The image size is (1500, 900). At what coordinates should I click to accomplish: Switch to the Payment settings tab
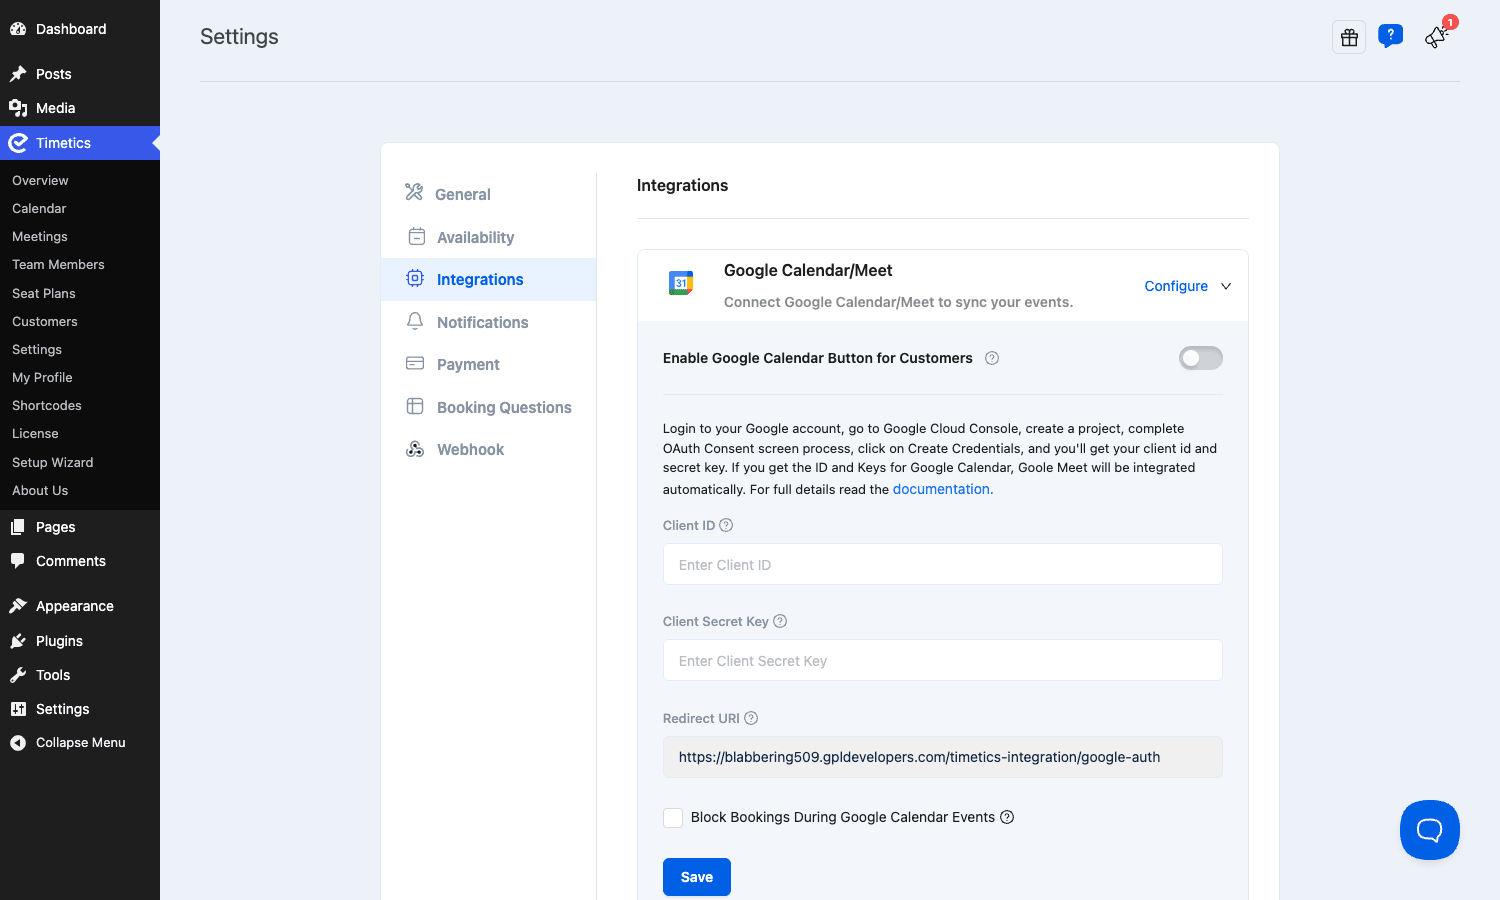point(488,364)
